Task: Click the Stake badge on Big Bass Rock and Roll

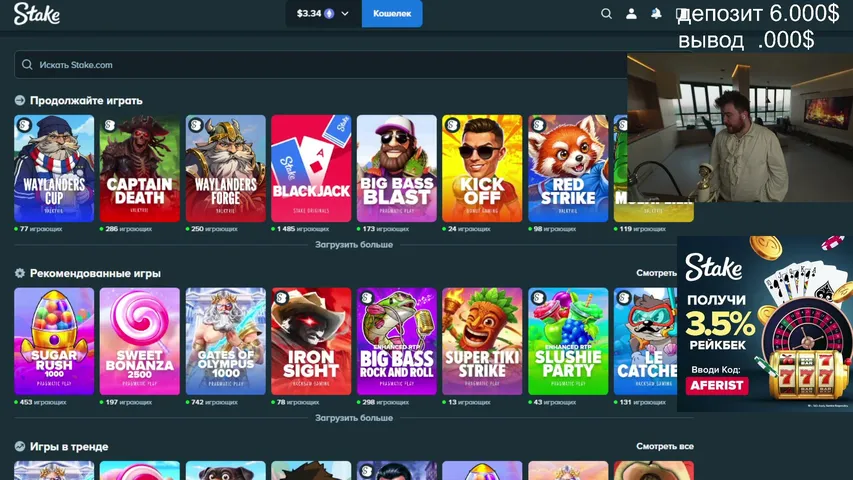Action: tap(367, 298)
